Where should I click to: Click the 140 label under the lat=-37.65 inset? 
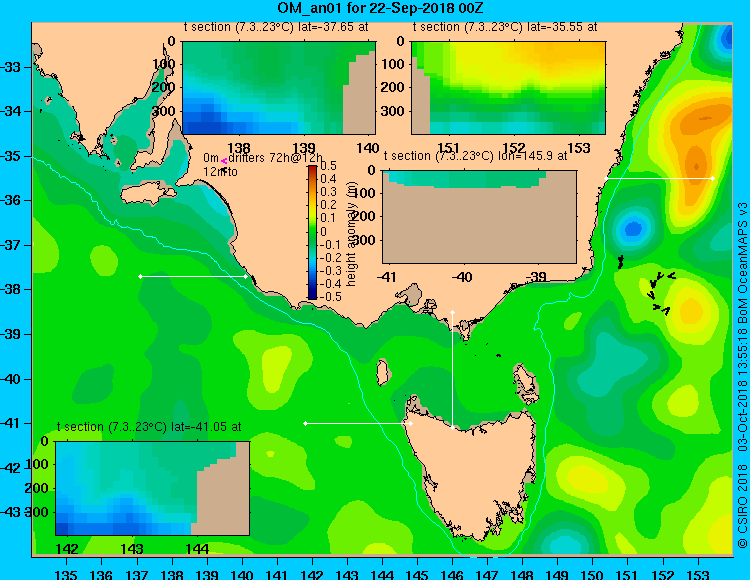click(x=368, y=148)
